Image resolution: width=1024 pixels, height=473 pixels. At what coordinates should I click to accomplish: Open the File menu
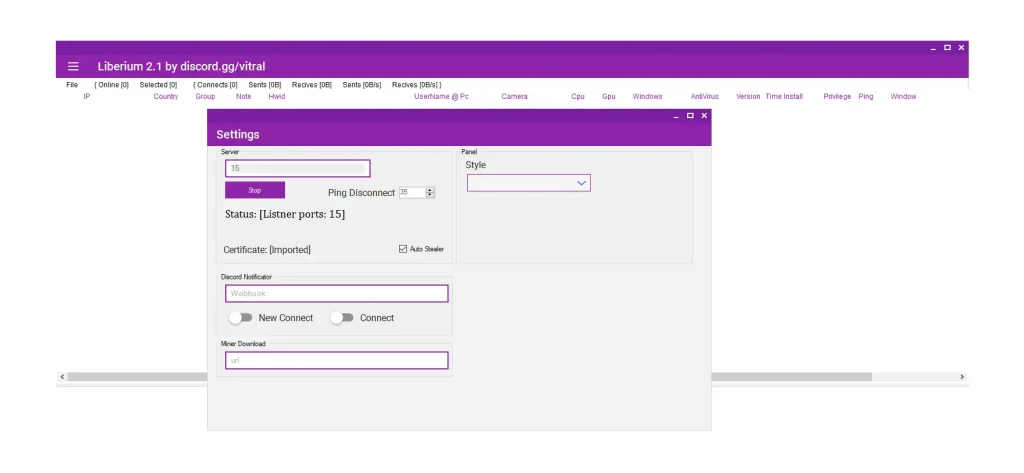pyautogui.click(x=72, y=85)
